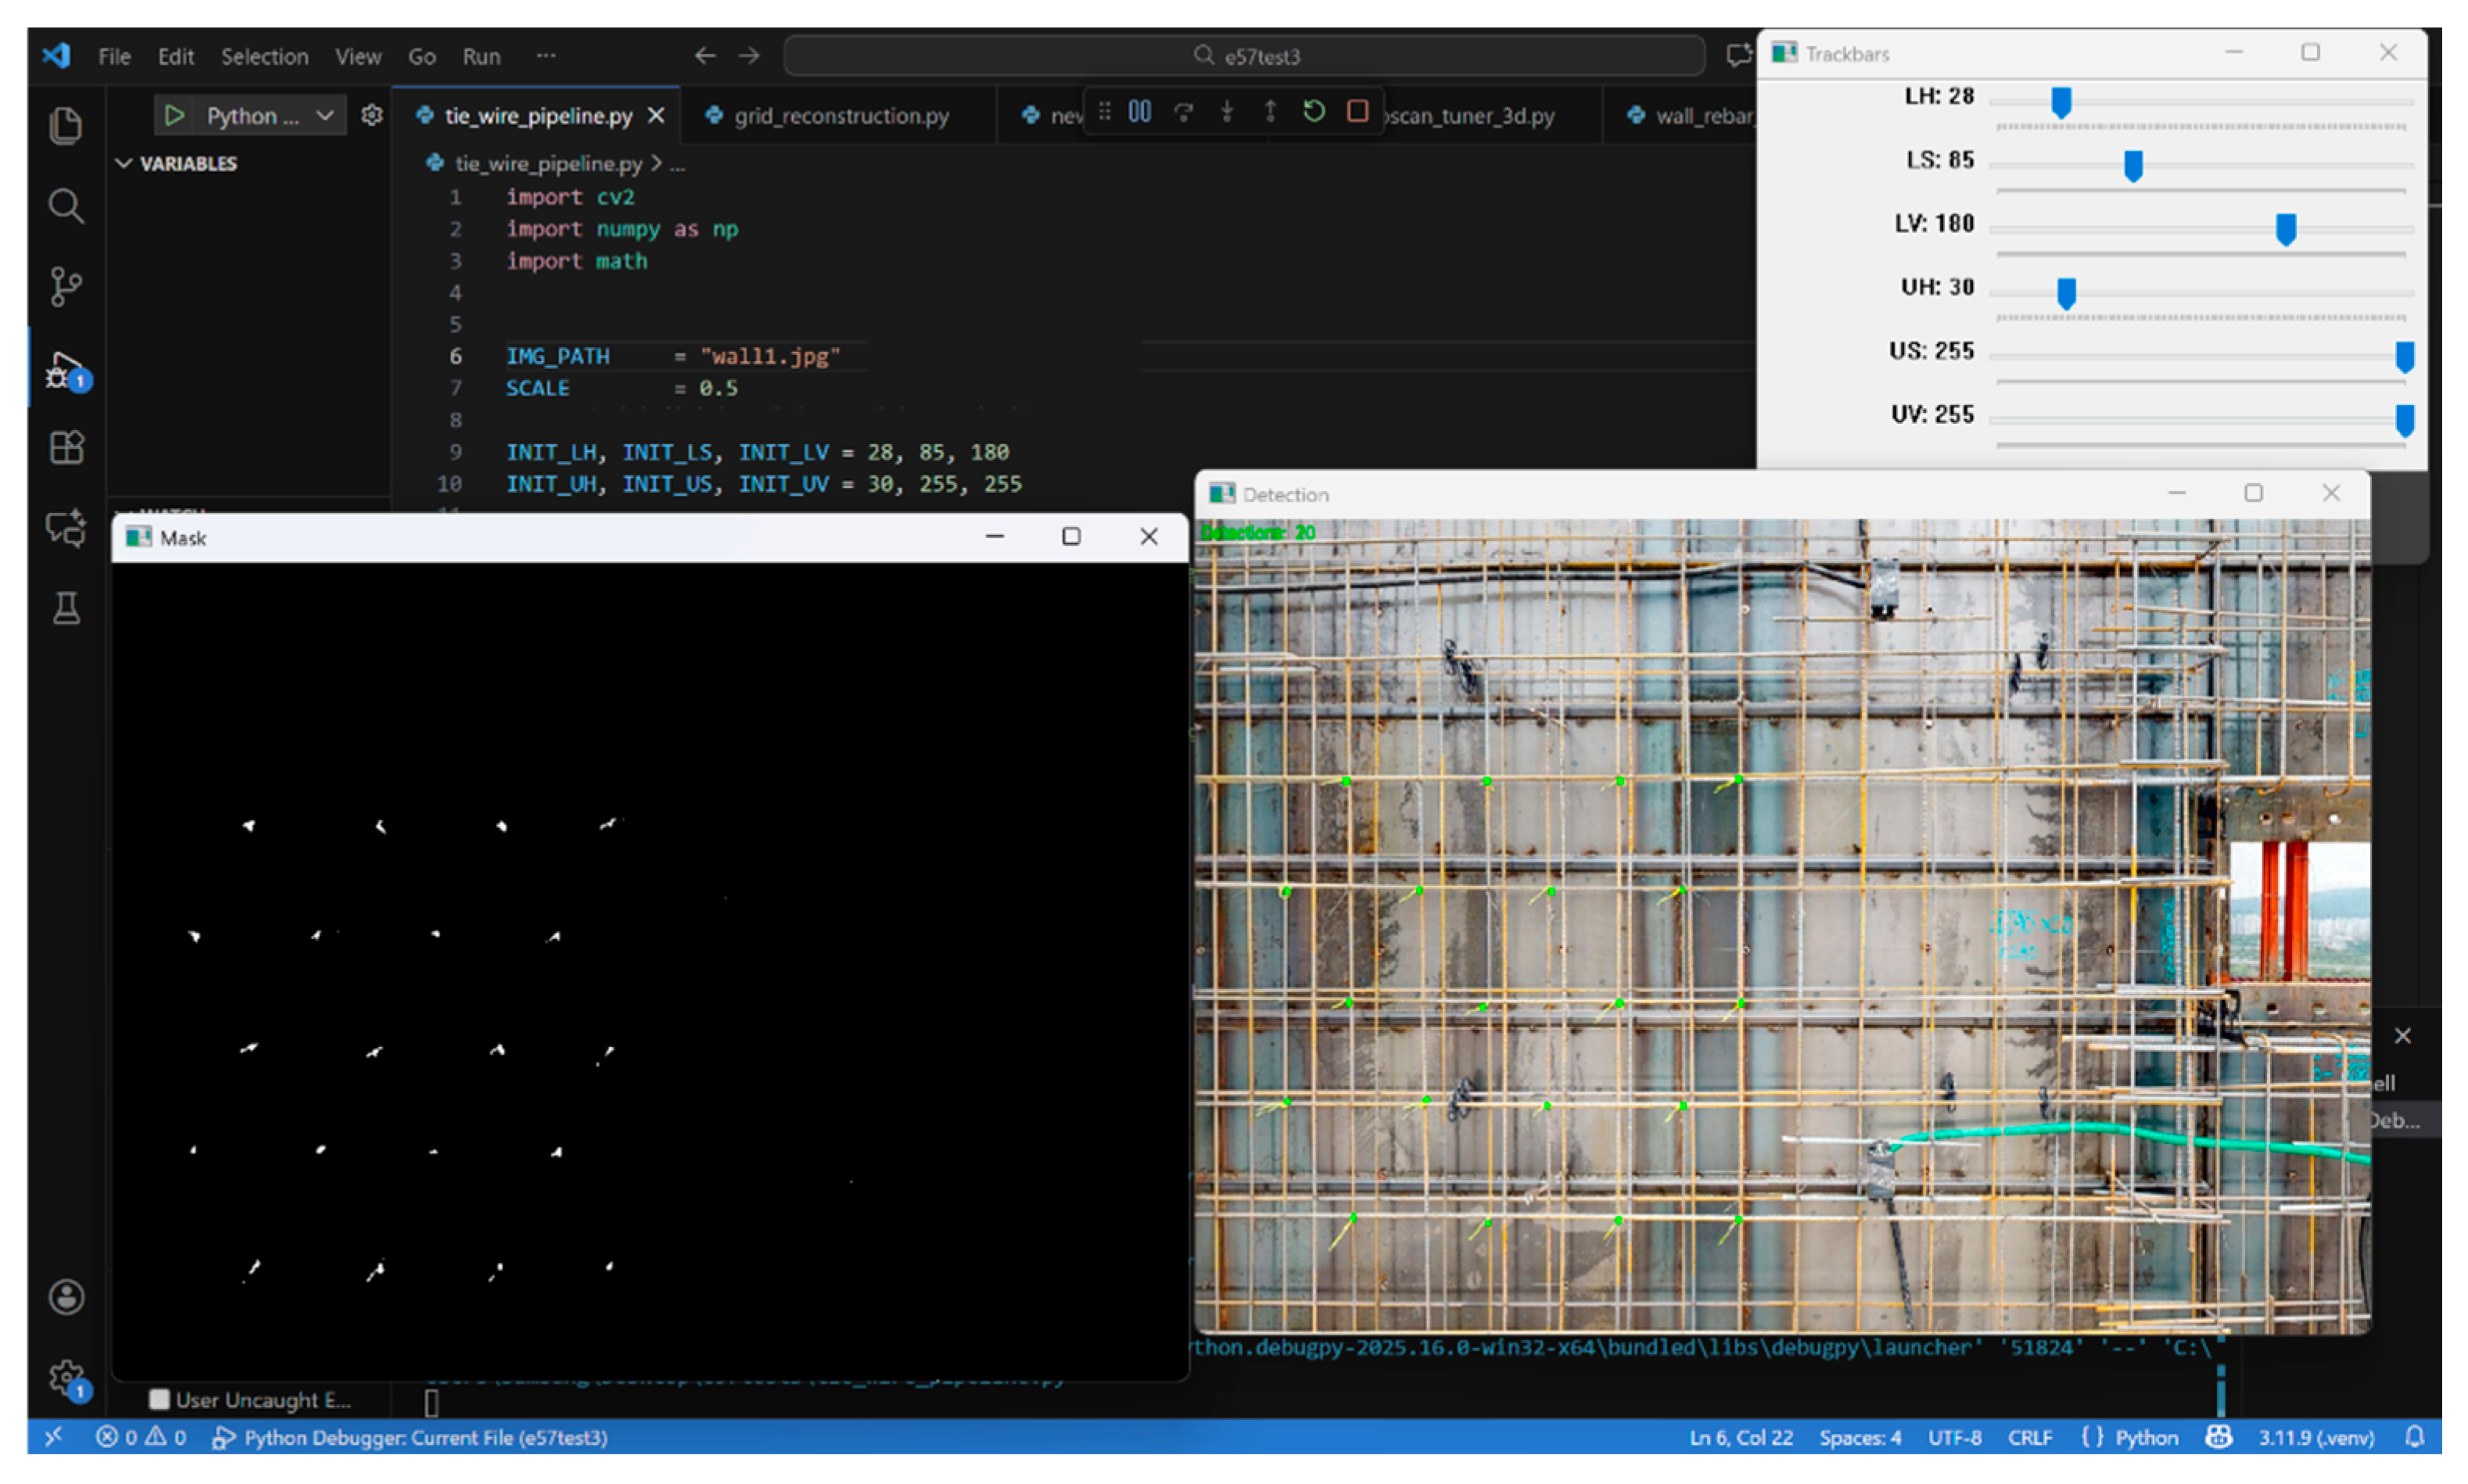Screen dimensions: 2468x1484
Task: Click the CRLF line ending status item
Action: pos(2030,1437)
